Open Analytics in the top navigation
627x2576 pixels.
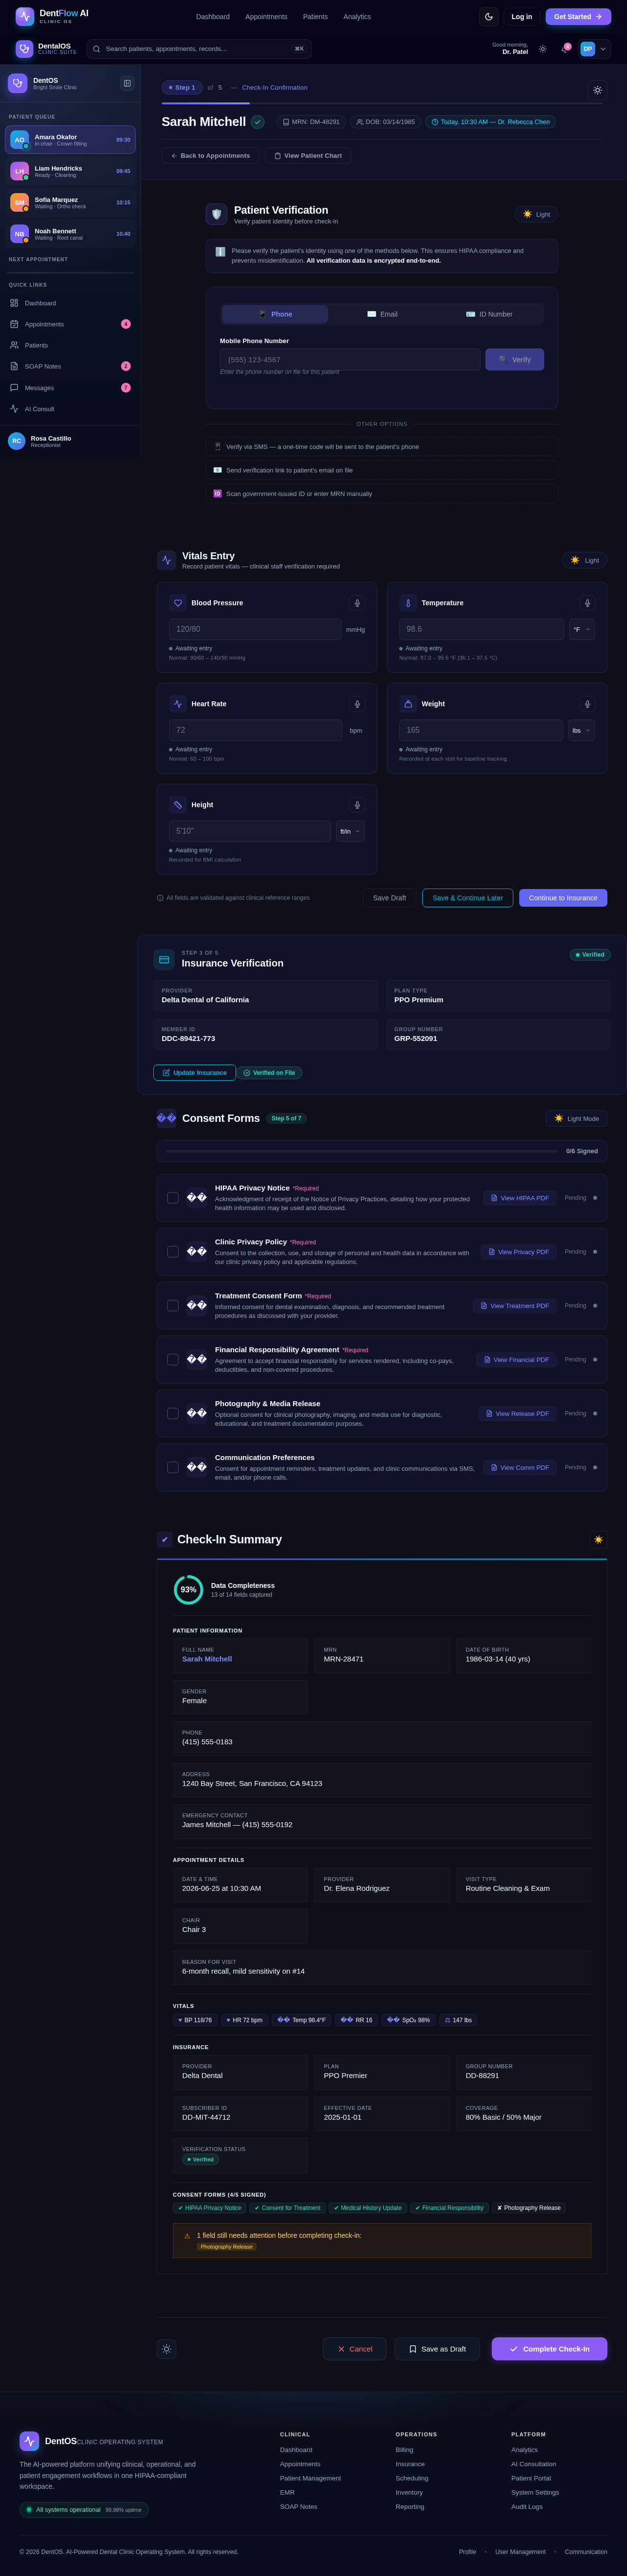(x=357, y=17)
